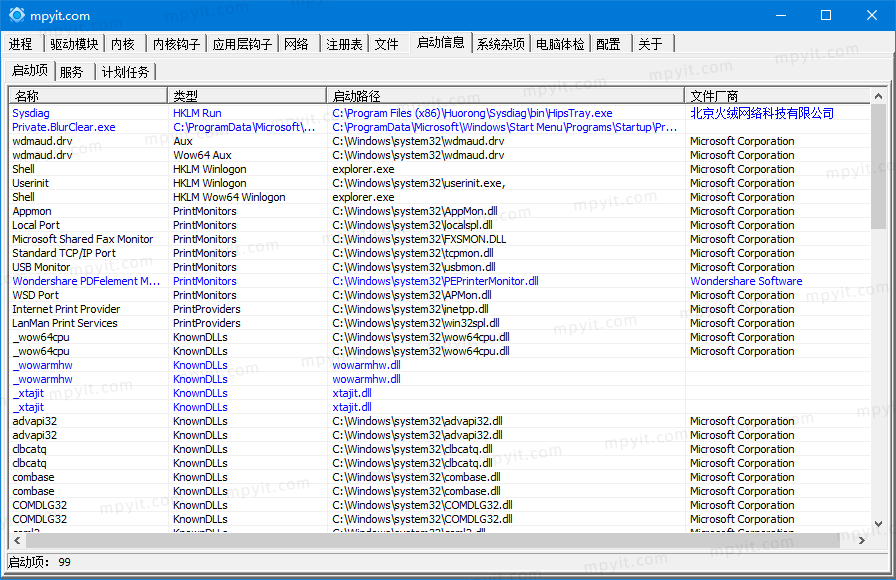Screen dimensions: 896x580
Task: Select the Sysdiag startup entry
Action: 439,113
